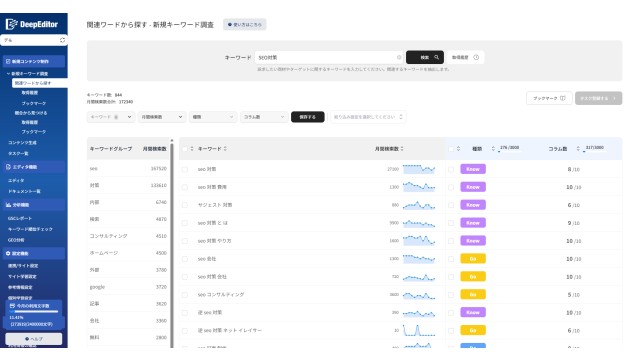Viewport: 640px width, 360px height.
Task: Open 競合から見つける in the sidebar
Action: pyautogui.click(x=31, y=113)
